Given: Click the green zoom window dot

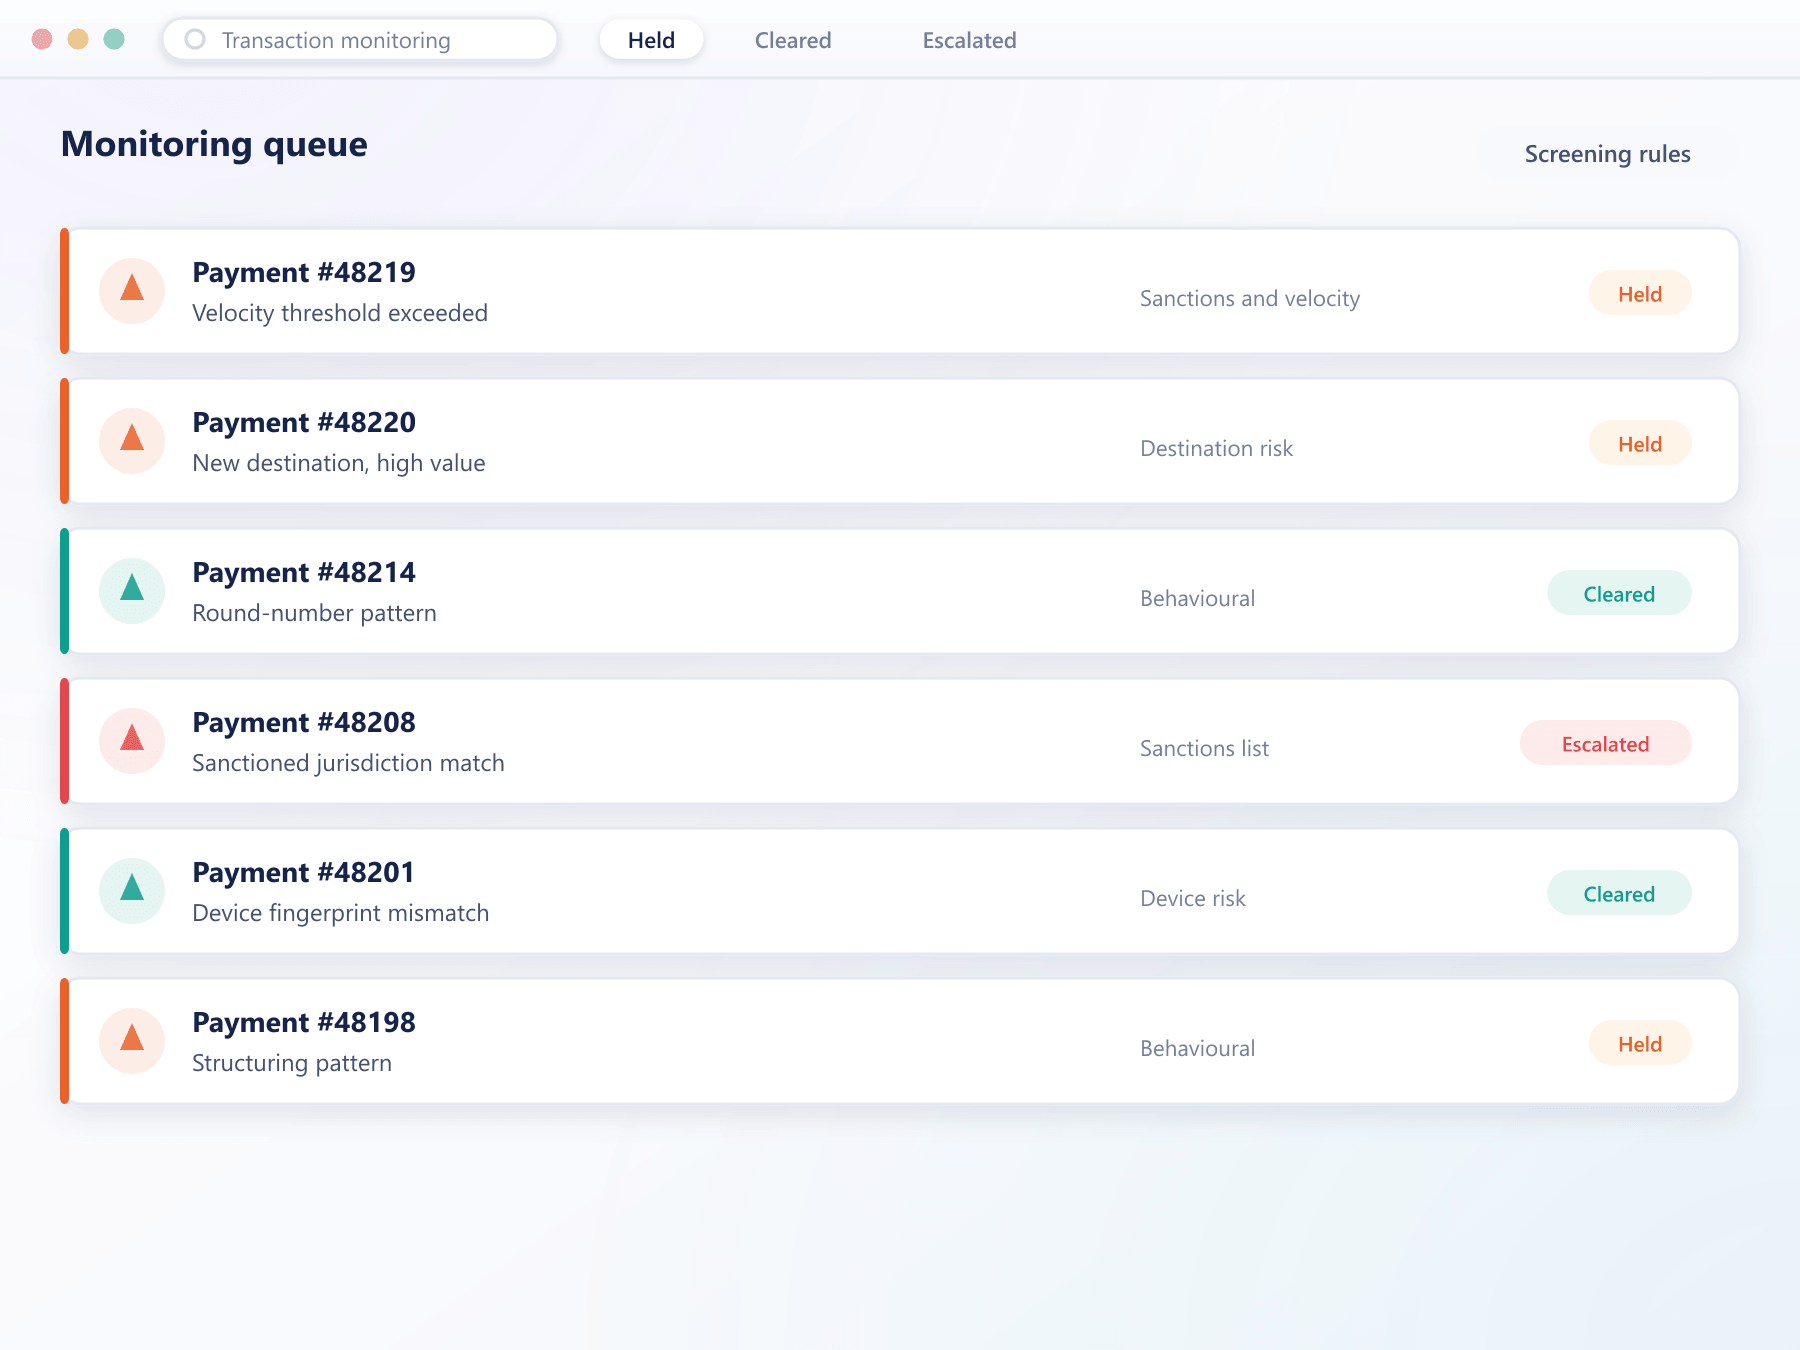Looking at the screenshot, I should click(114, 39).
